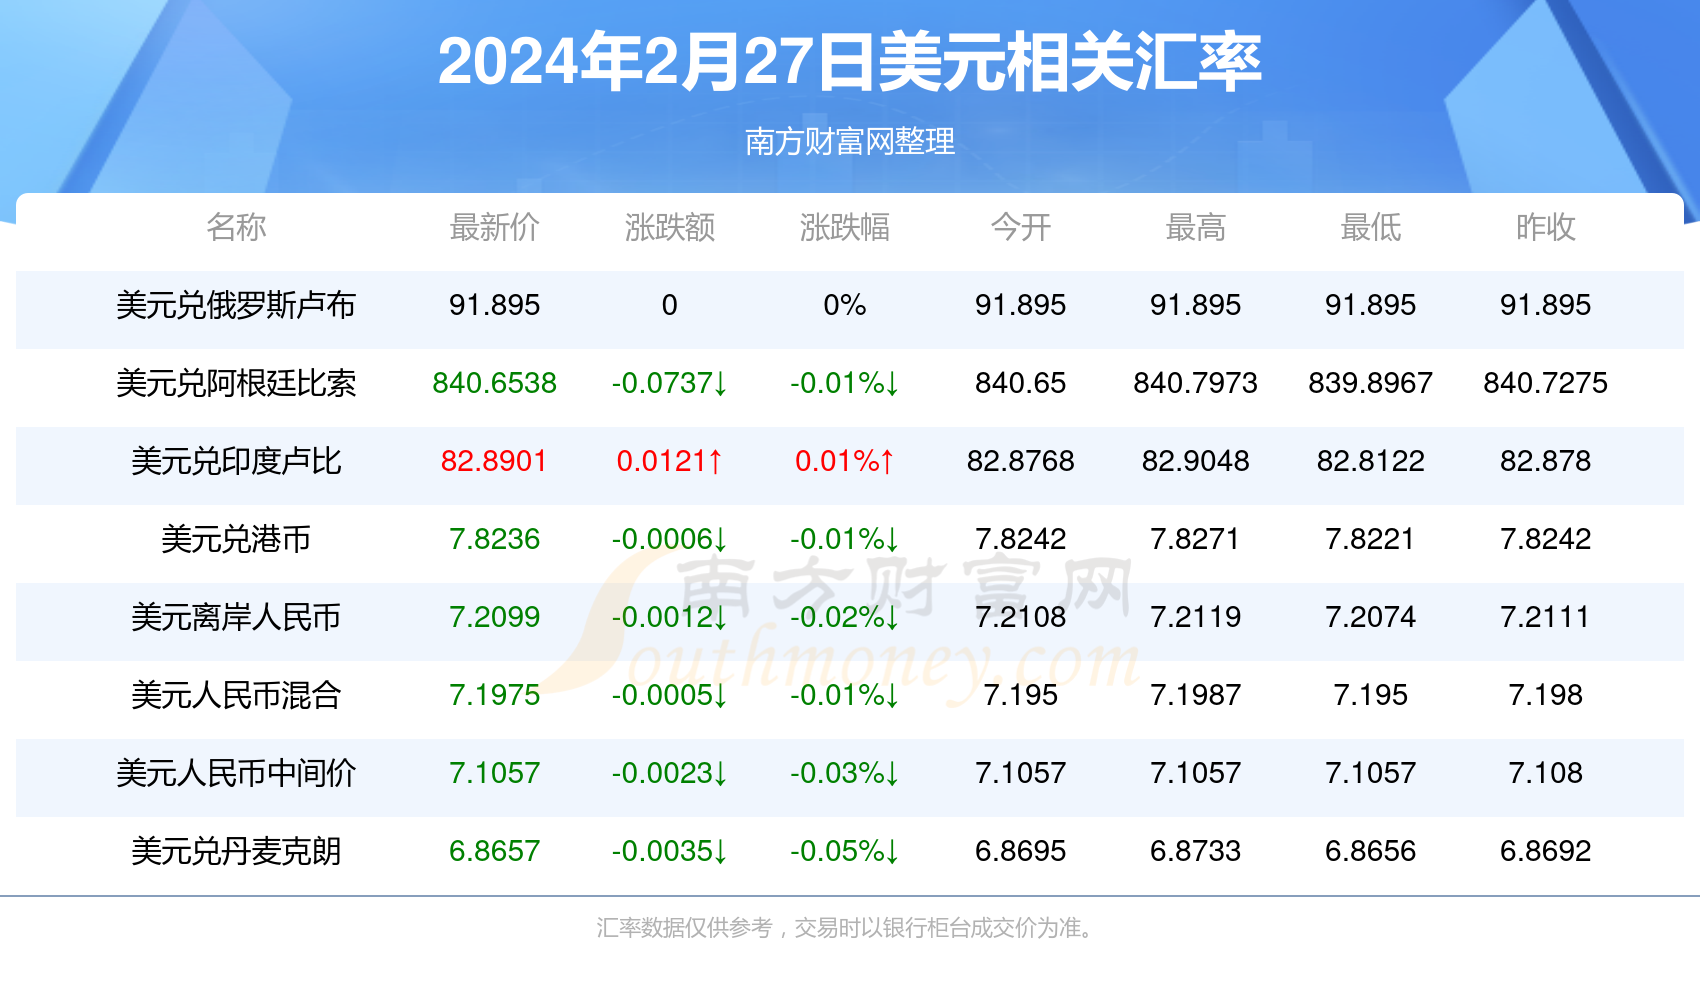Click the row name 美元兑丹麦克朗

(x=236, y=851)
